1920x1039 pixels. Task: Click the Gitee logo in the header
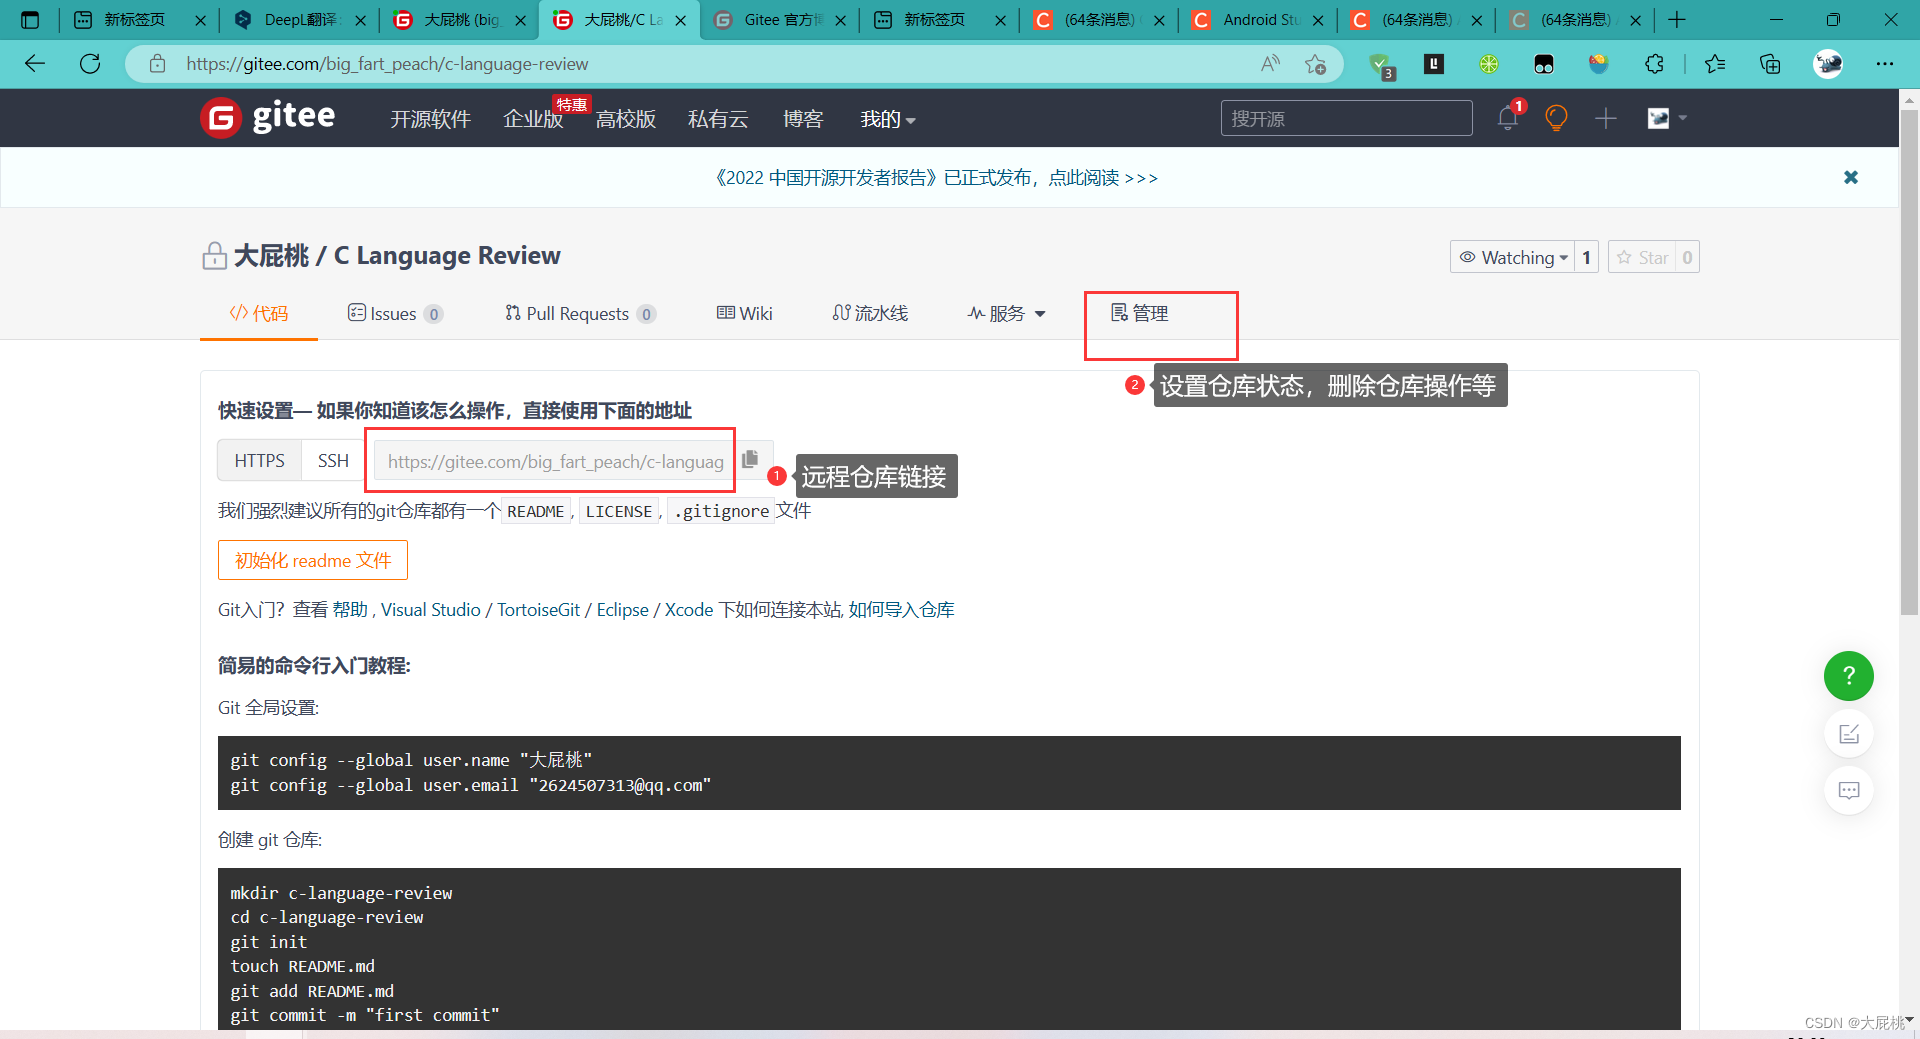pyautogui.click(x=268, y=118)
